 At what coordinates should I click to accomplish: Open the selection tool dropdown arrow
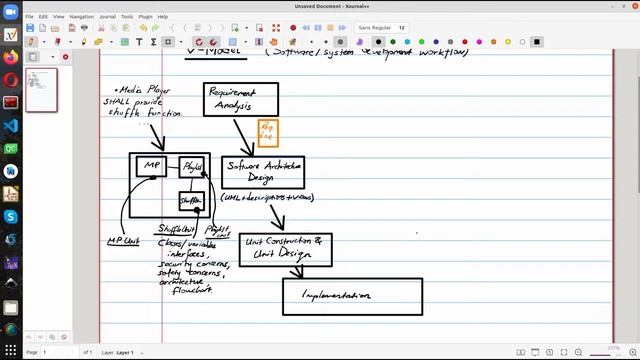pyautogui.click(x=245, y=42)
